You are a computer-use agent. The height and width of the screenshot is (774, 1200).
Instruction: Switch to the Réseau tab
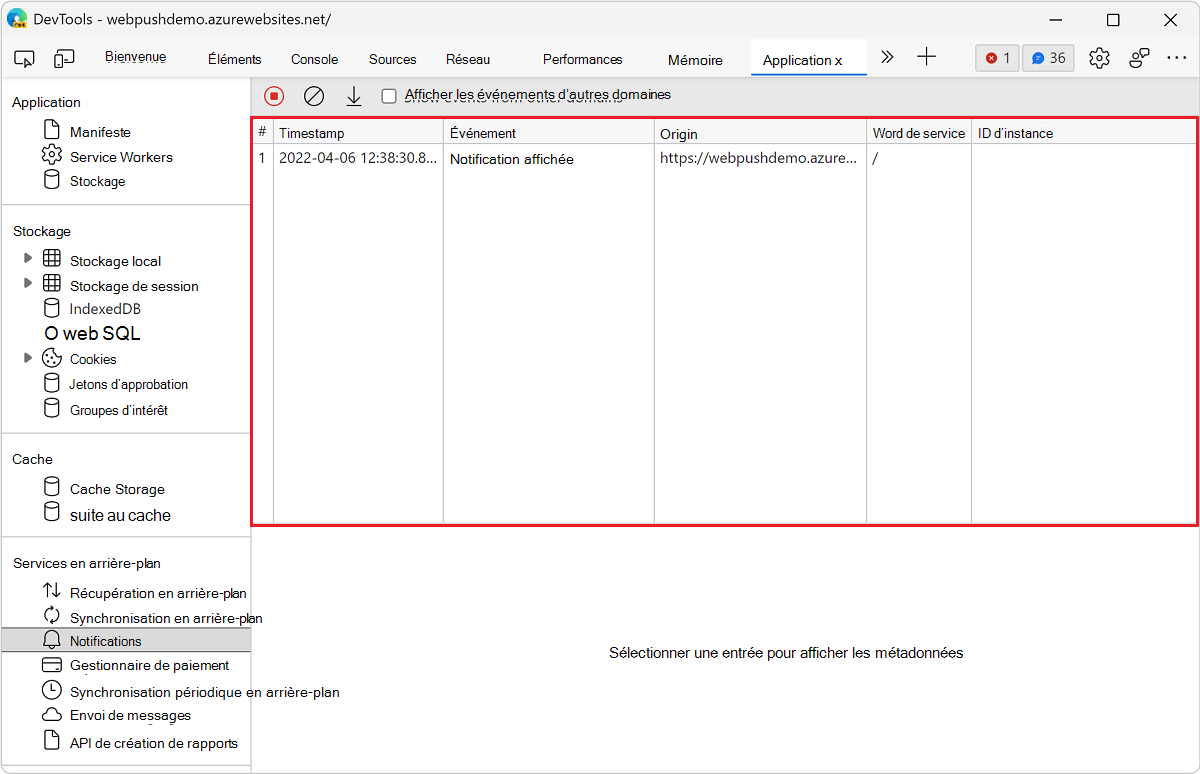coord(467,59)
